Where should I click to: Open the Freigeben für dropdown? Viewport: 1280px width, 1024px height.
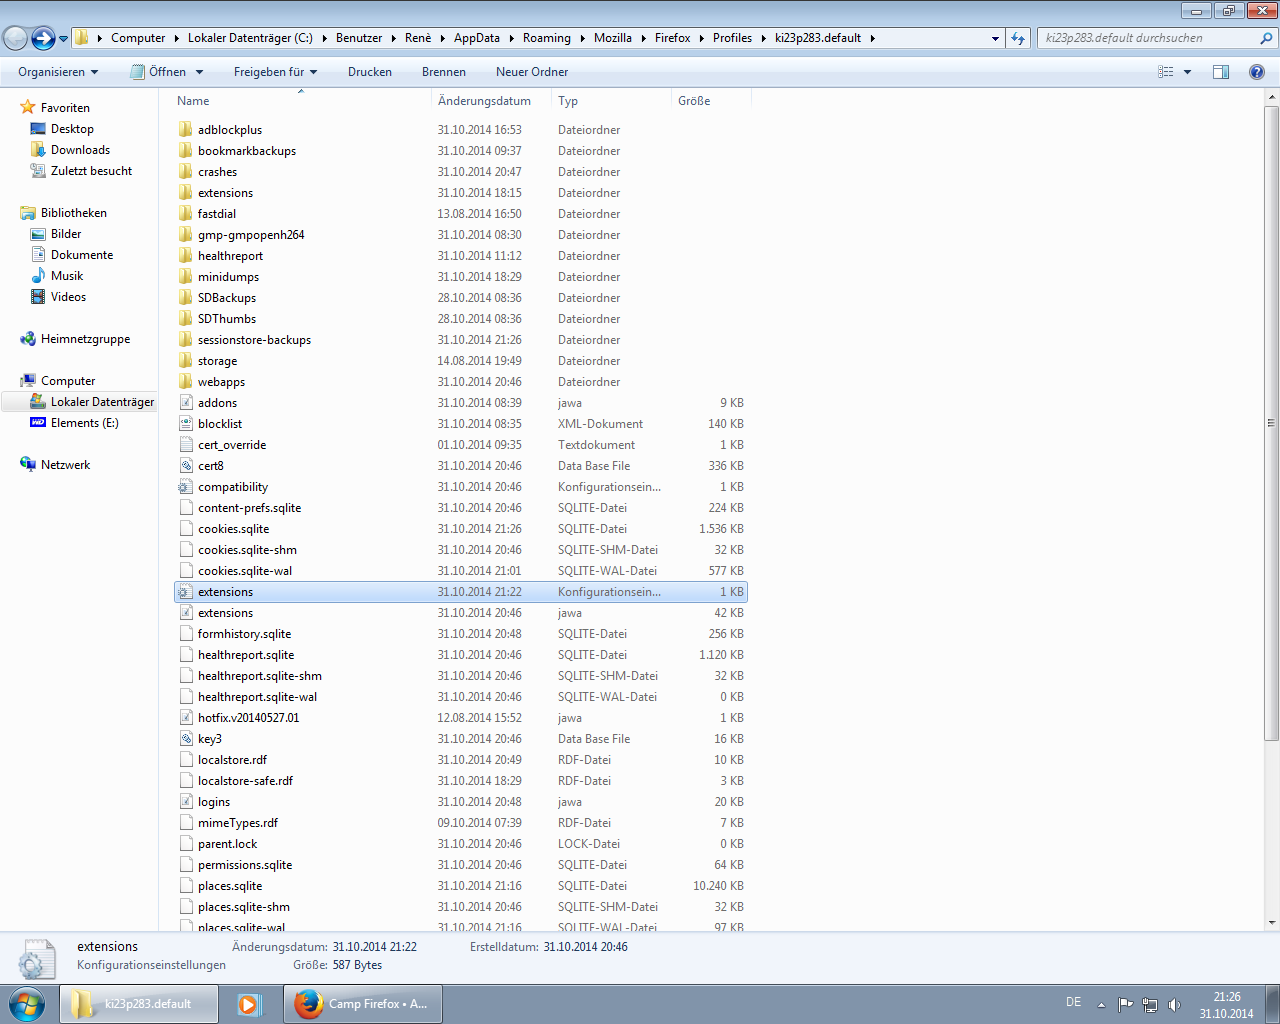(275, 72)
